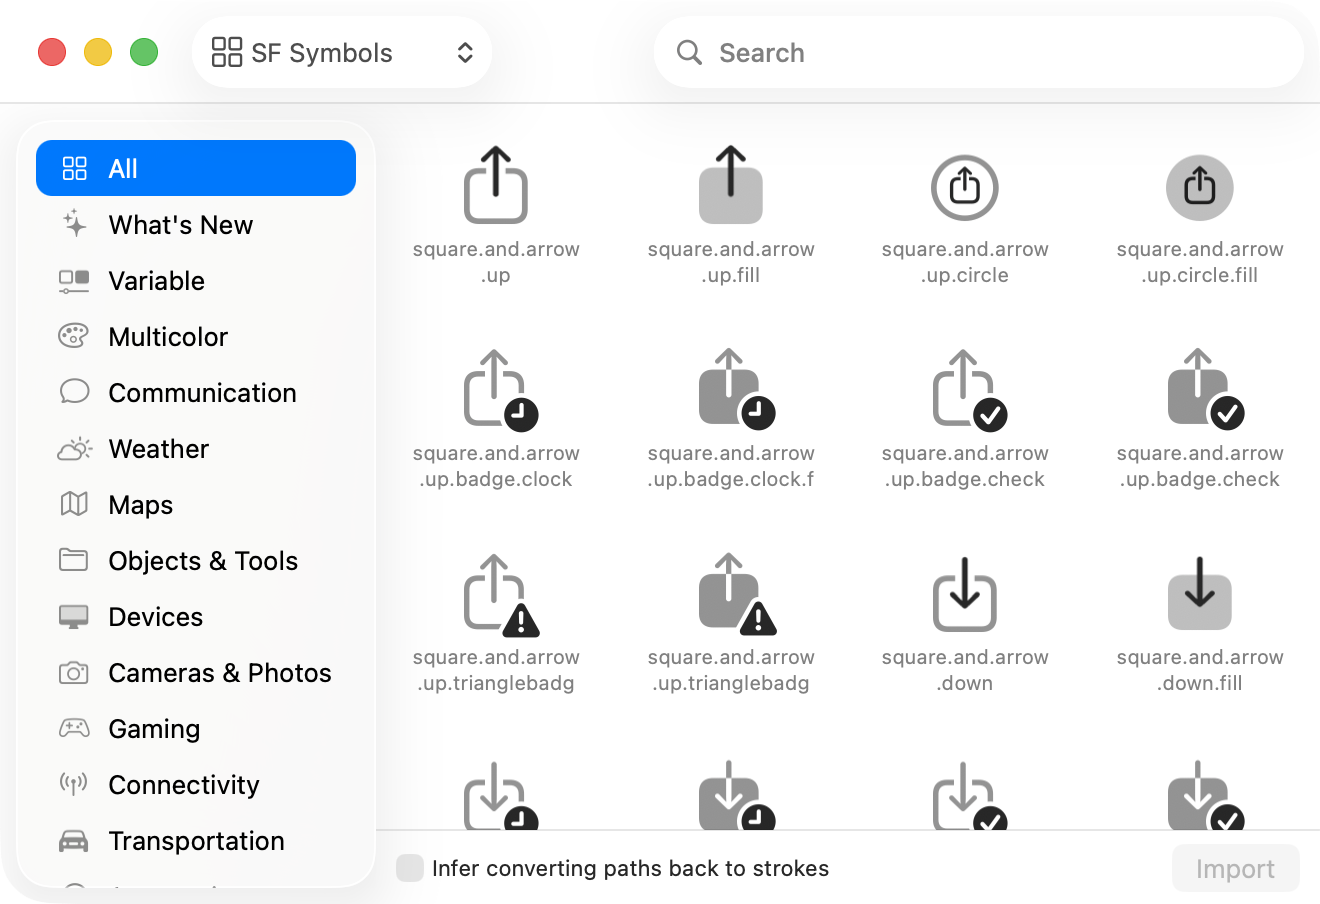This screenshot has width=1320, height=904.
Task: Show Weather symbols
Action: tap(196, 448)
